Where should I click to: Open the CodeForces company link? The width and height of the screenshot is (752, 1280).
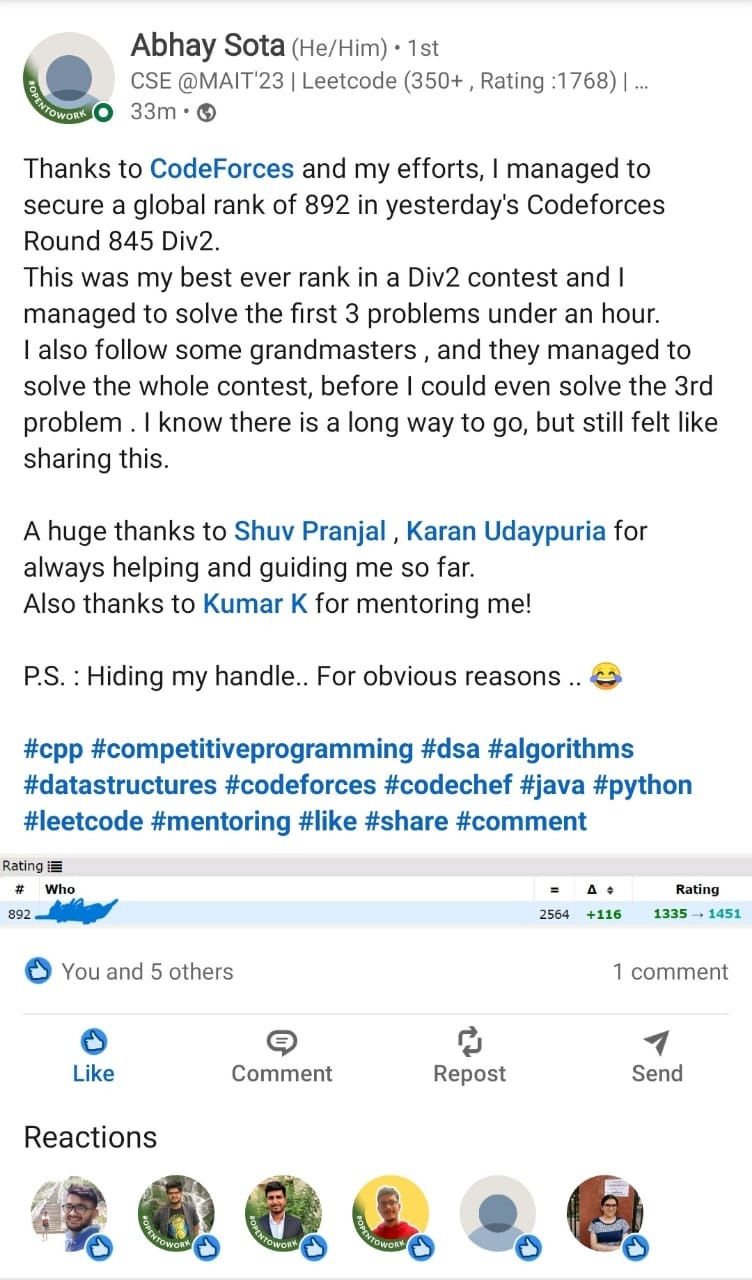[x=221, y=169]
